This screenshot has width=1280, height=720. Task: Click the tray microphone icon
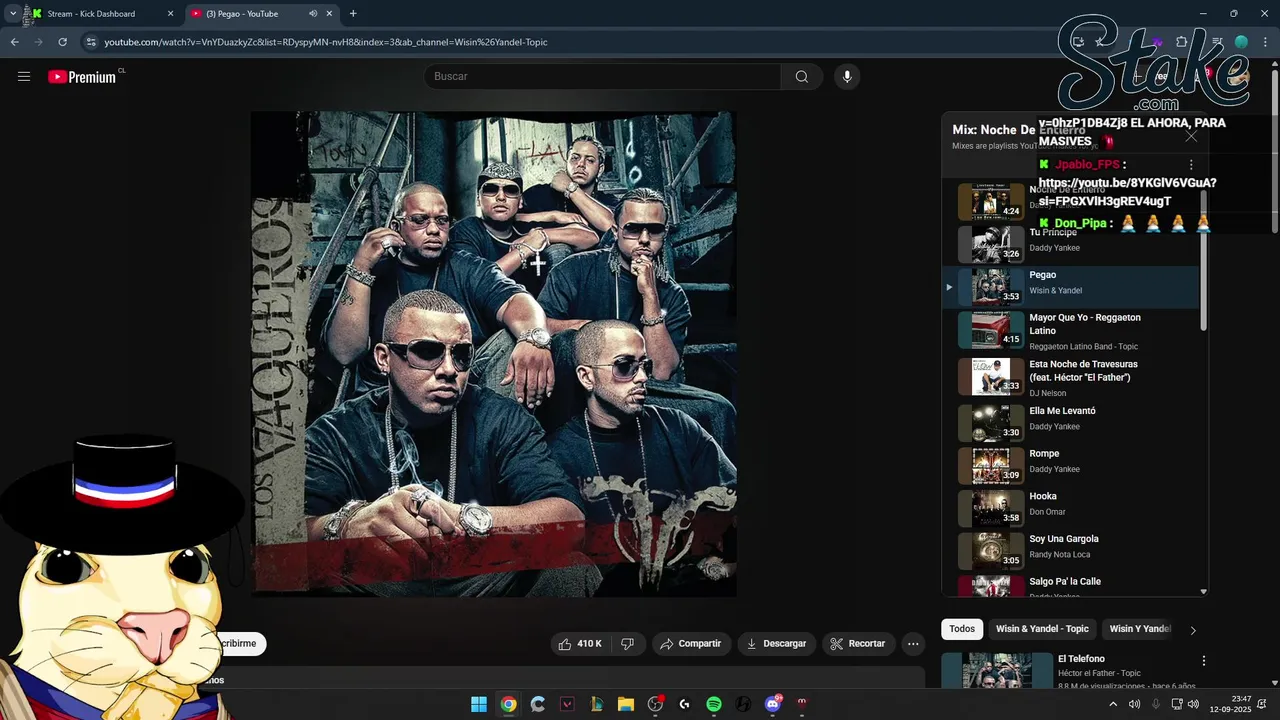(x=1156, y=704)
